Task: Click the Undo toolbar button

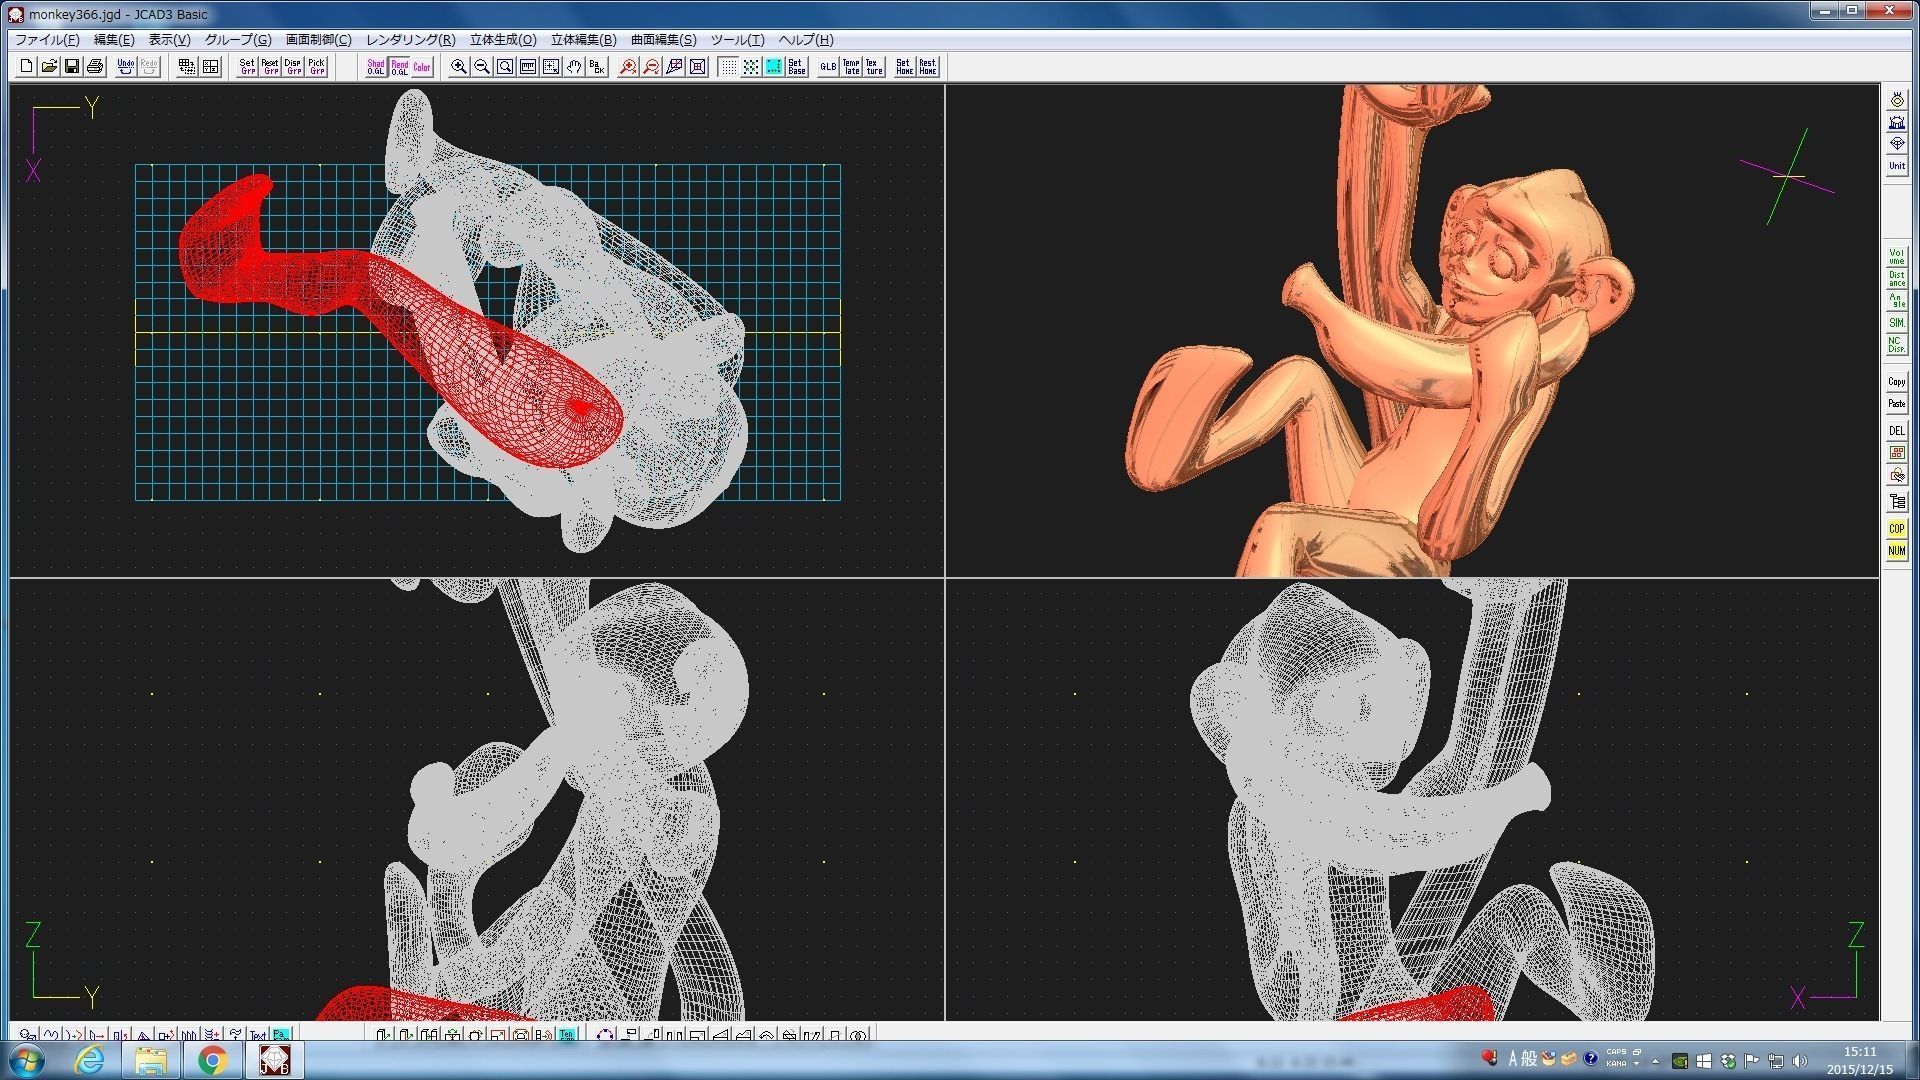Action: pos(125,67)
